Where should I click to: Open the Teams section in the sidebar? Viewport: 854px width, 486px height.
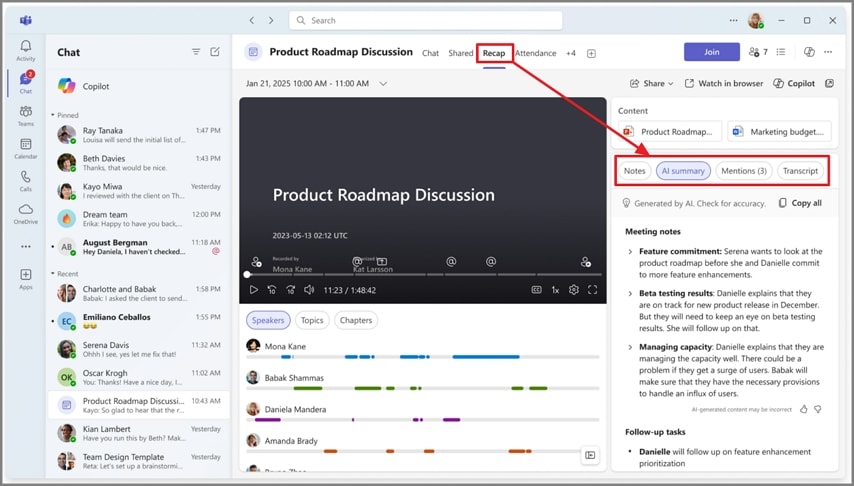point(26,116)
